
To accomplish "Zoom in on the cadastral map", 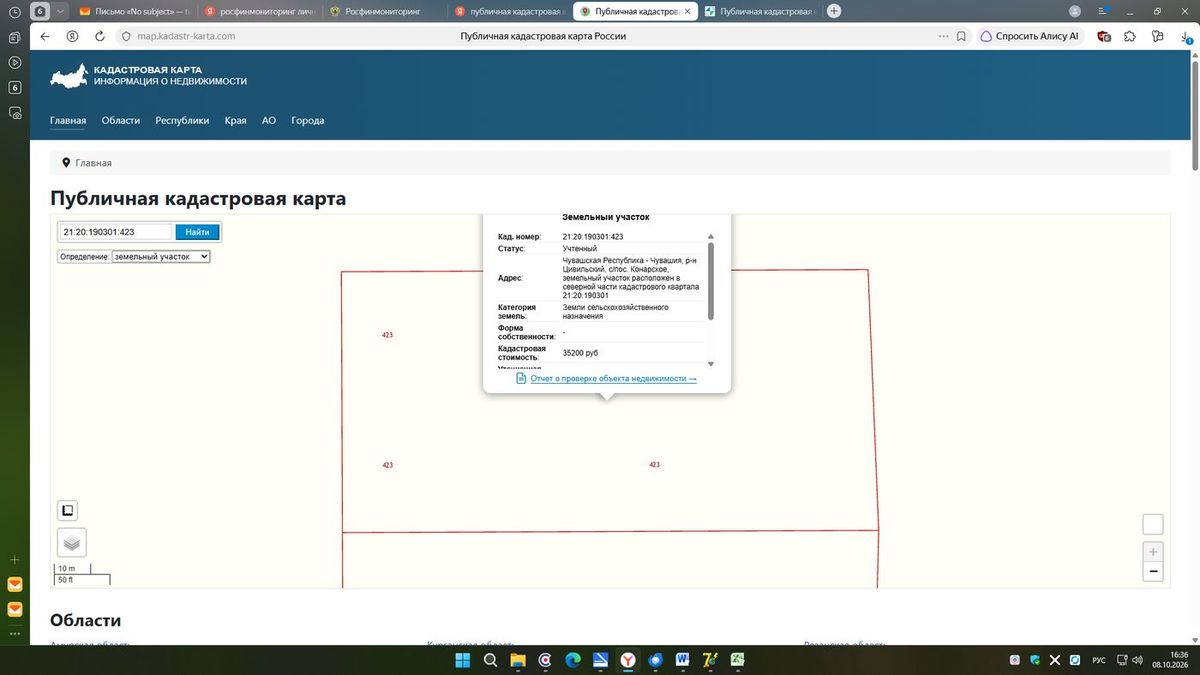I will pyautogui.click(x=1153, y=551).
